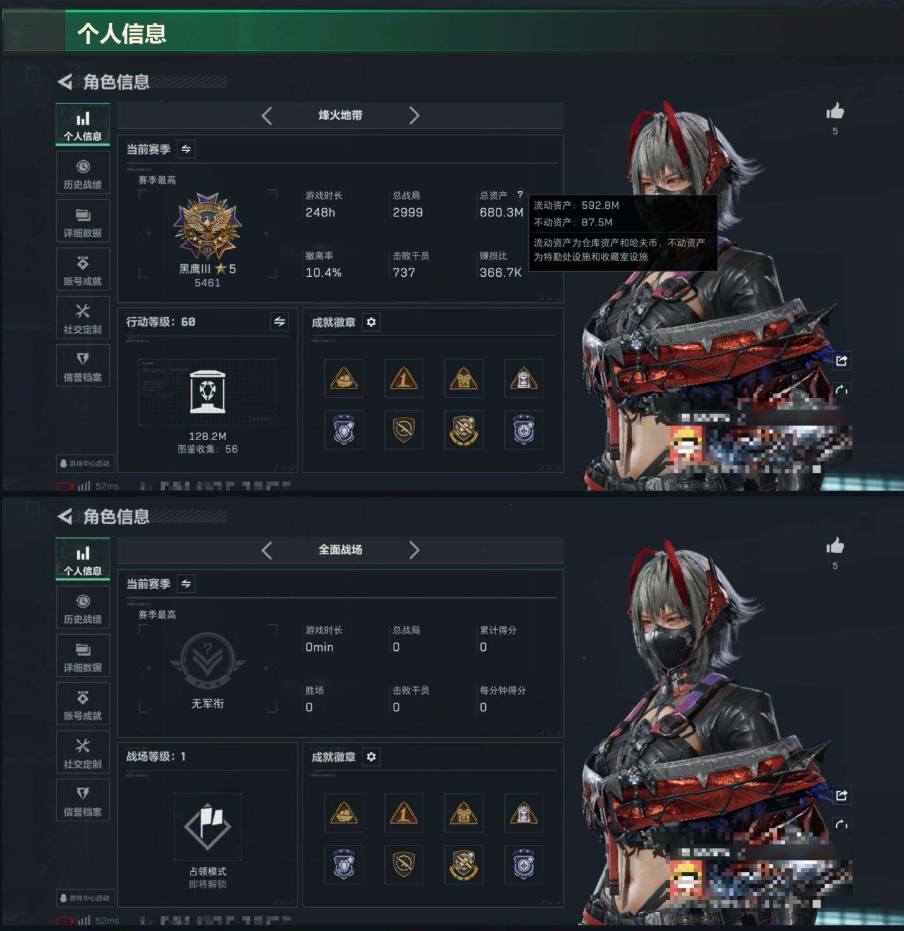Toggle the 当前赛季 swap button in upper panel
The width and height of the screenshot is (904, 931).
[186, 149]
